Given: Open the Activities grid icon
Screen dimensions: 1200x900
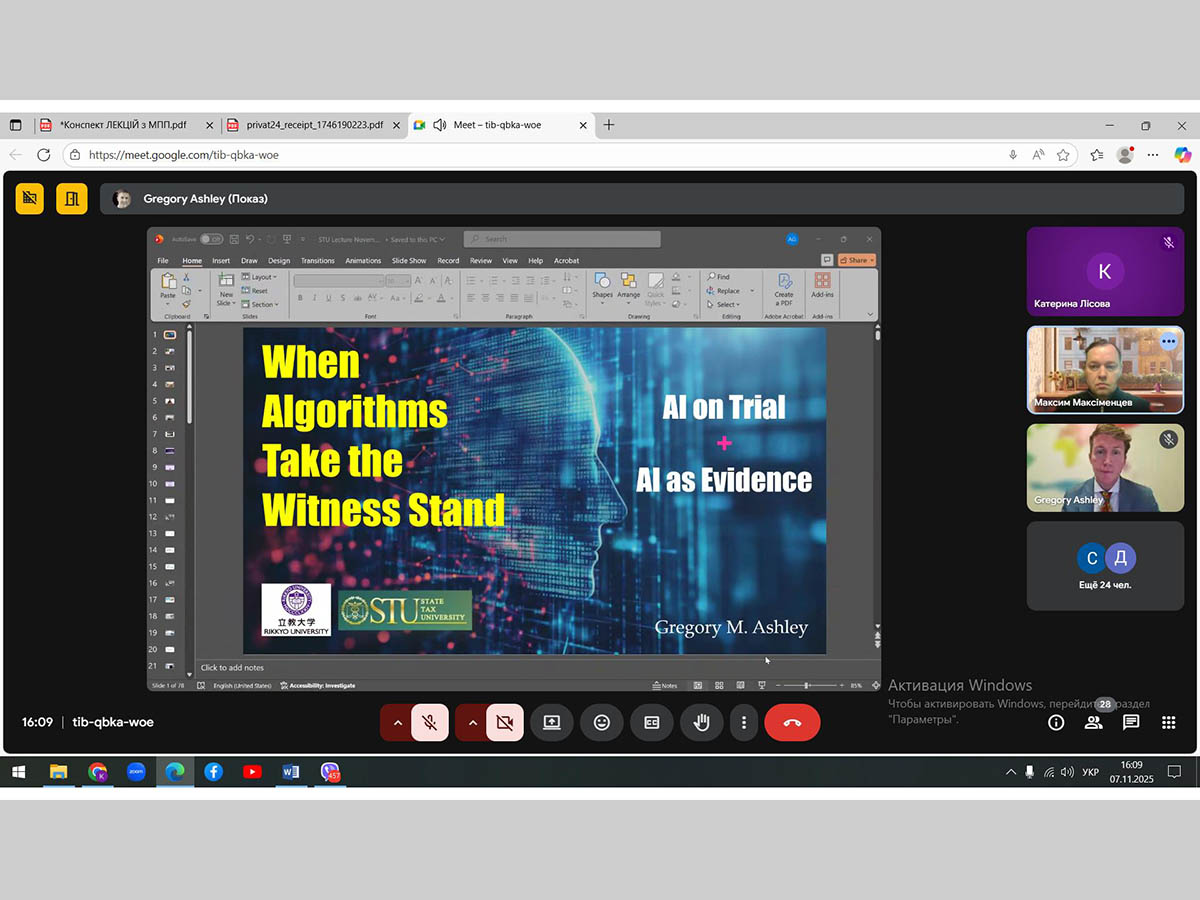Looking at the screenshot, I should tap(1168, 722).
